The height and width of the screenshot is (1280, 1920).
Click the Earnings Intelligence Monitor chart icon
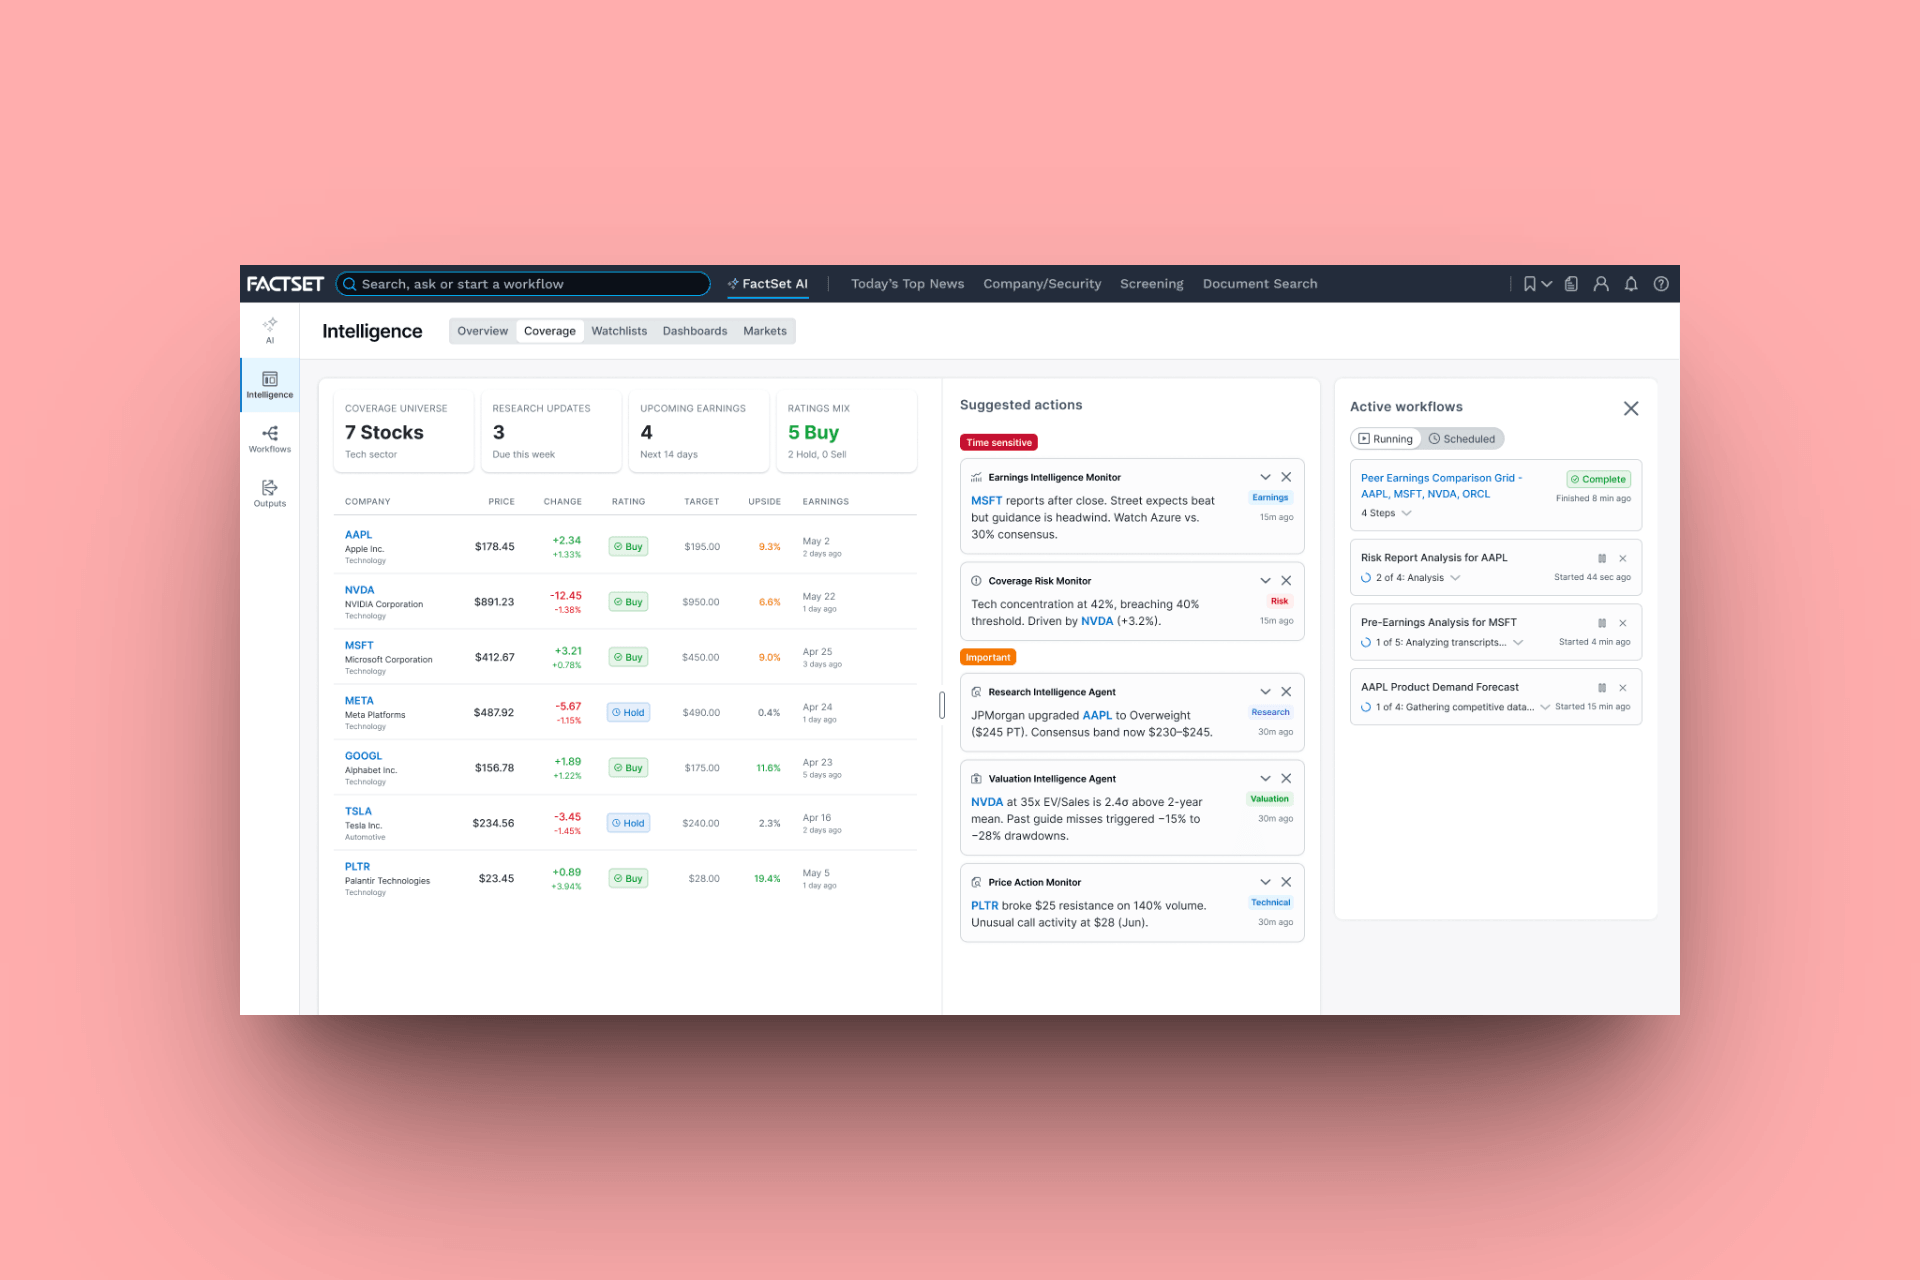[976, 478]
